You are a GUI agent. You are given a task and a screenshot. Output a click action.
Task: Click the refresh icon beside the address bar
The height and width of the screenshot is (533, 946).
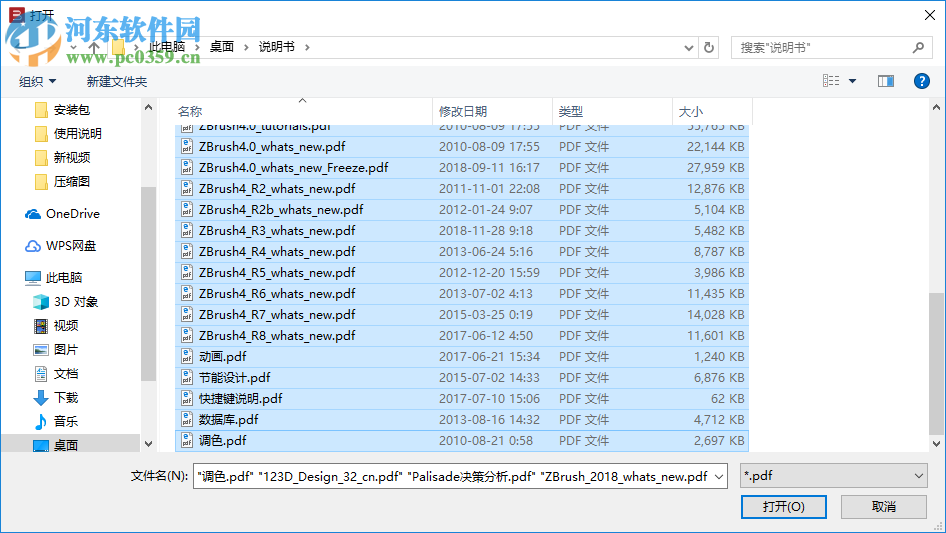tap(709, 47)
